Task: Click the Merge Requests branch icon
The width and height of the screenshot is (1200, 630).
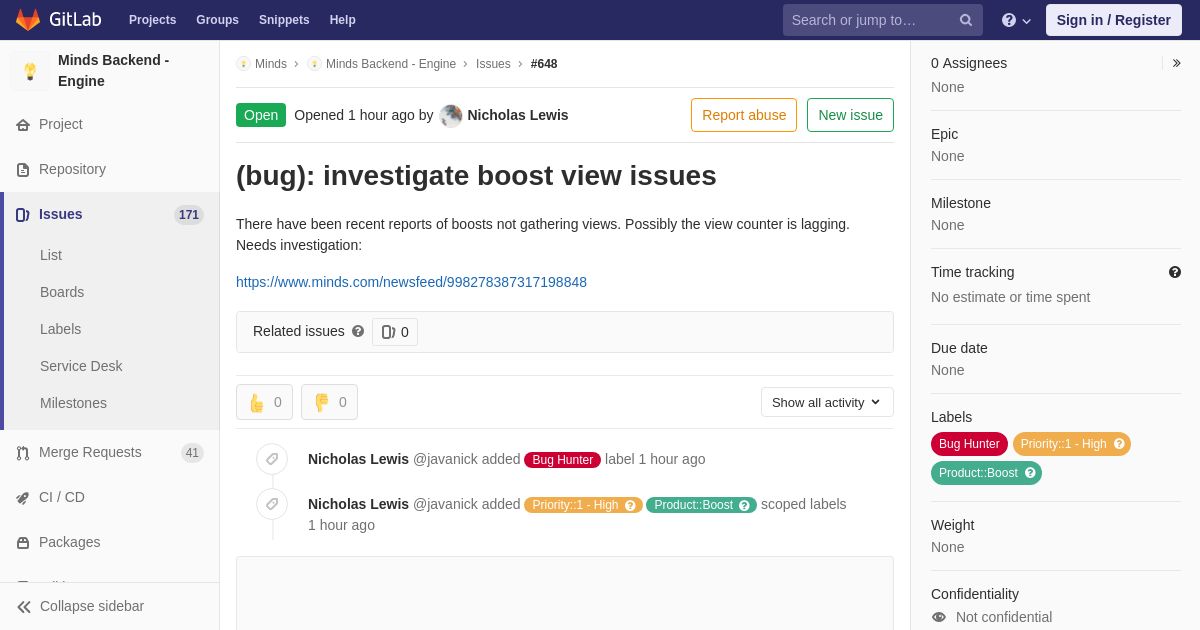Action: pyautogui.click(x=23, y=453)
